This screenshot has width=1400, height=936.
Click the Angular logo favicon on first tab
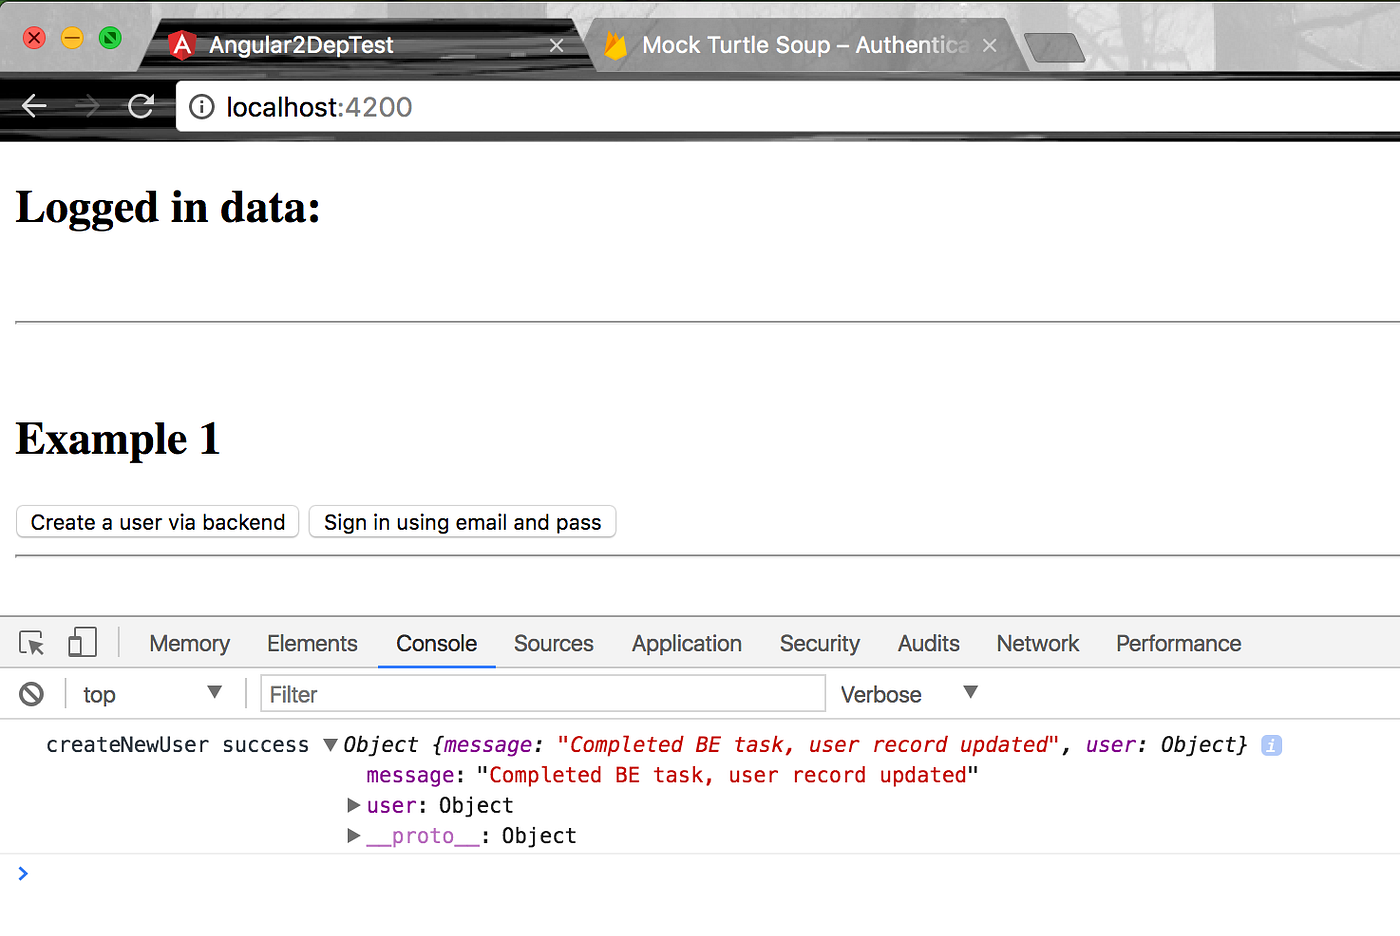[182, 45]
